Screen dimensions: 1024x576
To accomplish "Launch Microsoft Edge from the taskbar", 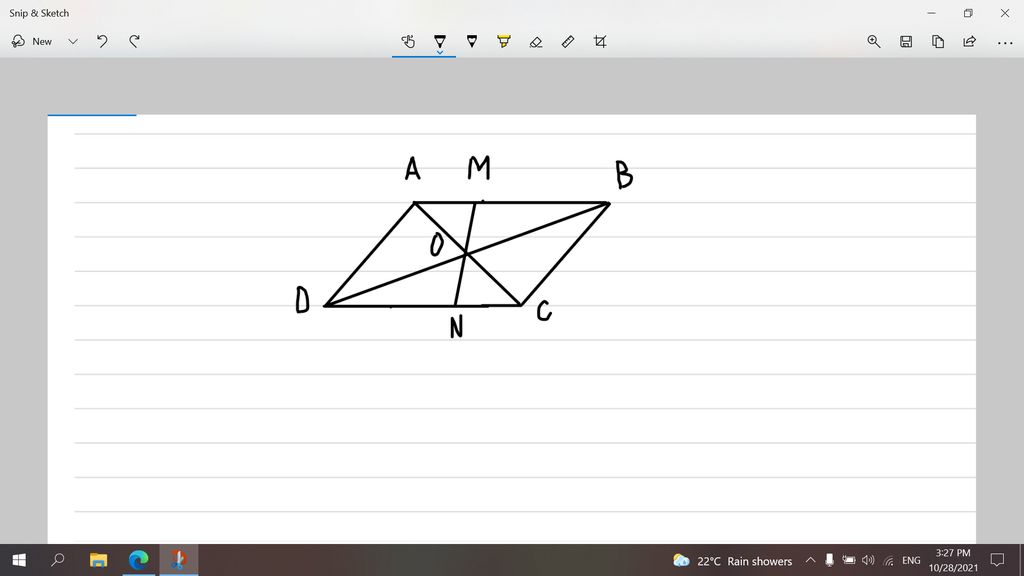I will click(x=138, y=560).
